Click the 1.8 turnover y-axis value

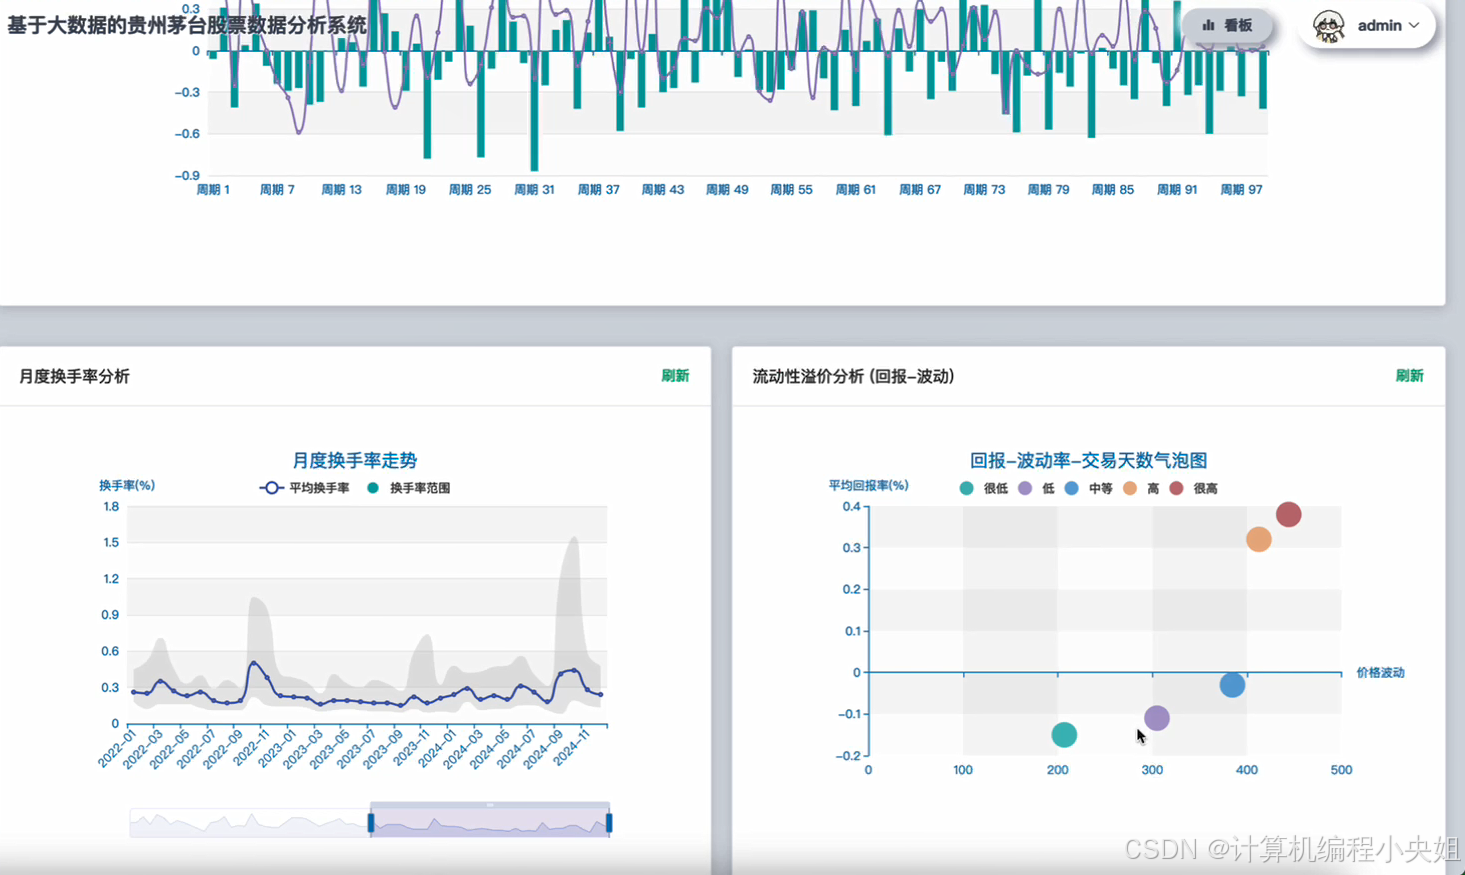(111, 506)
